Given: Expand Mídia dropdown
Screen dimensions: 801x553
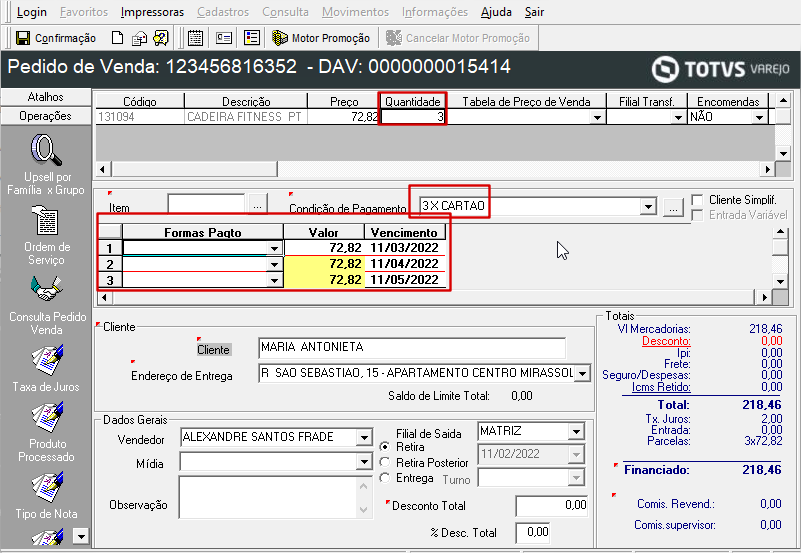Looking at the screenshot, I should (364, 462).
